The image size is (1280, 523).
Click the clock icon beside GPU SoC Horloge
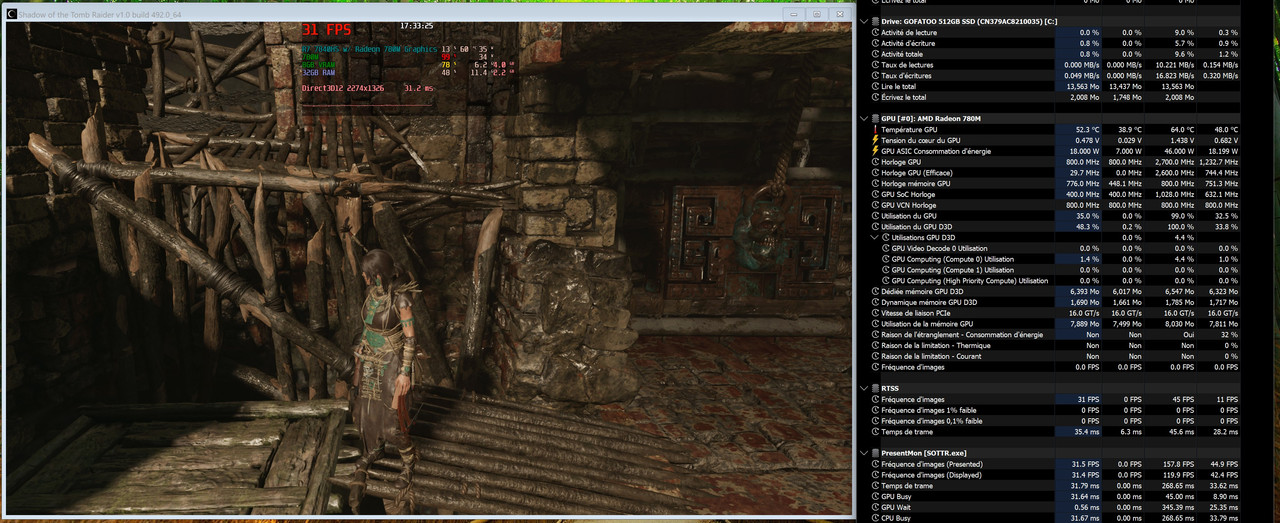pyautogui.click(x=876, y=194)
